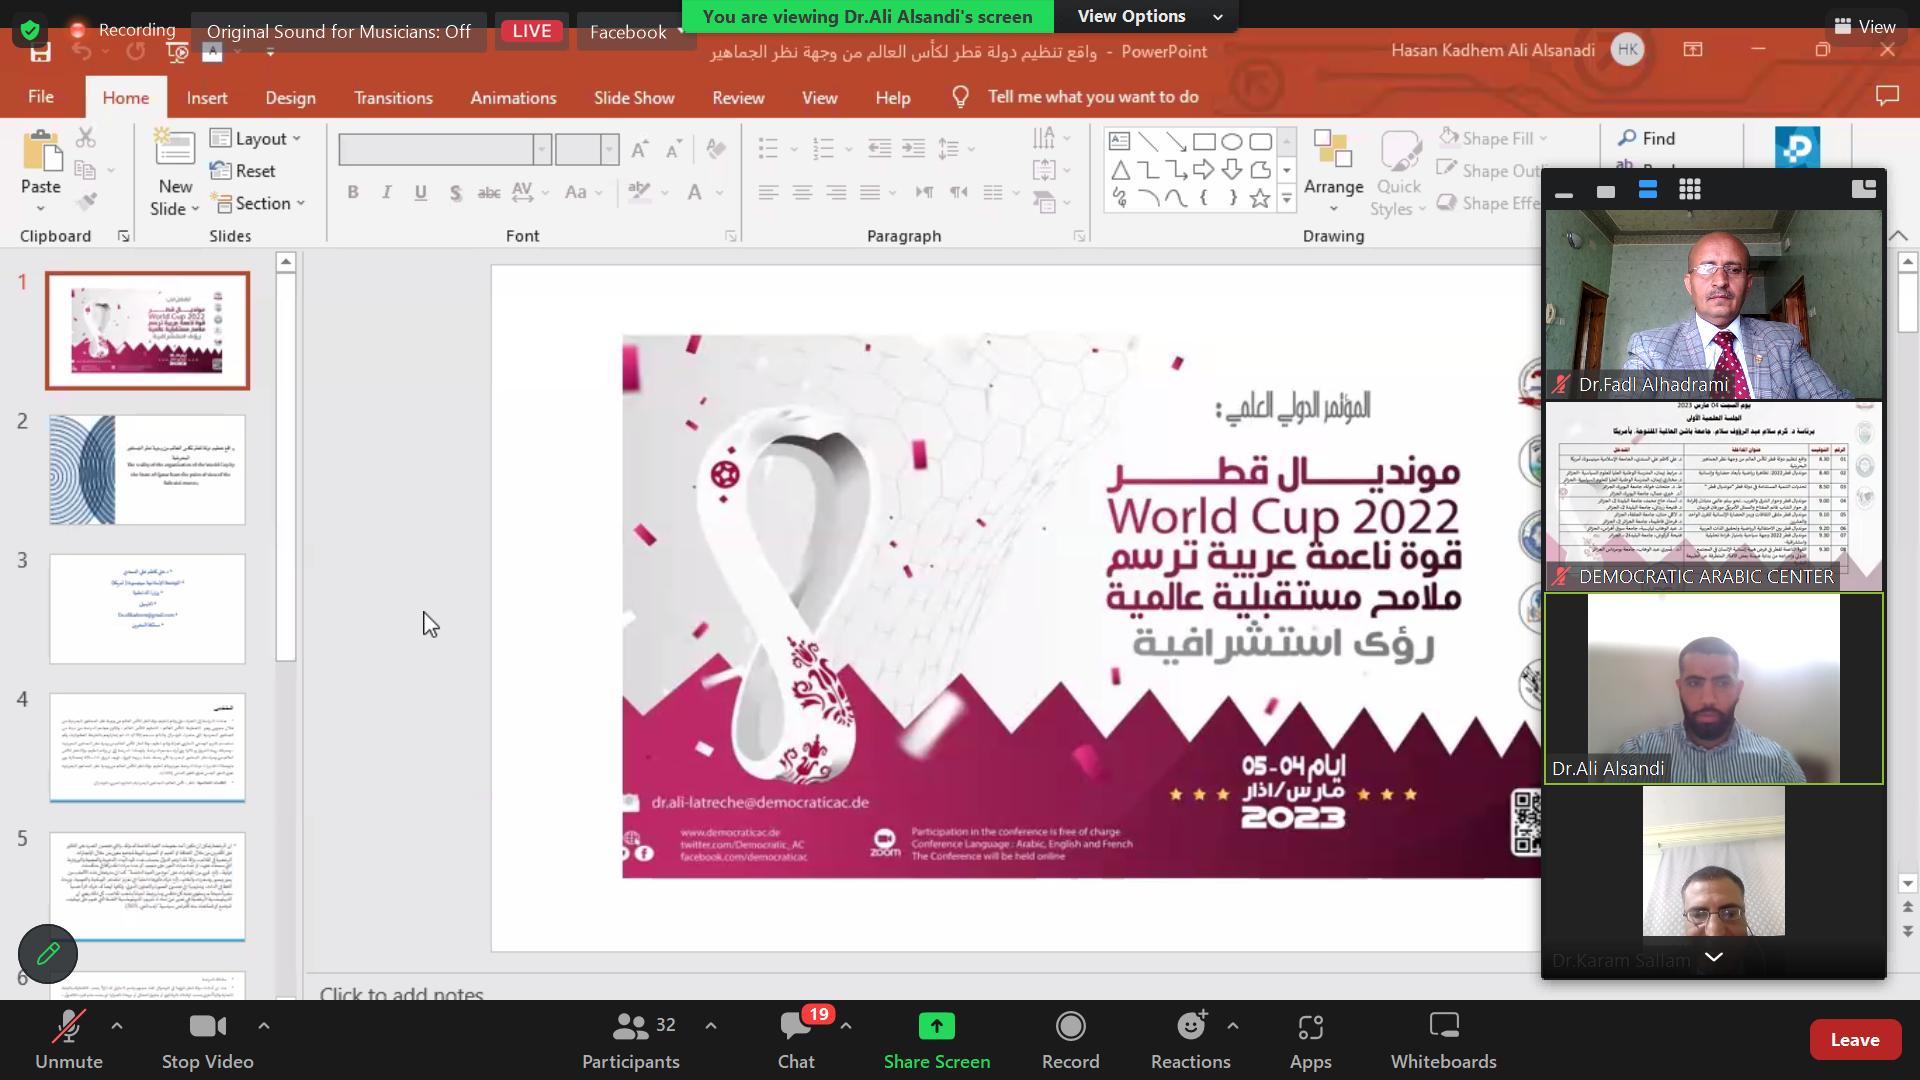Open the Participants list
Image resolution: width=1920 pixels, height=1080 pixels.
(x=630, y=1027)
